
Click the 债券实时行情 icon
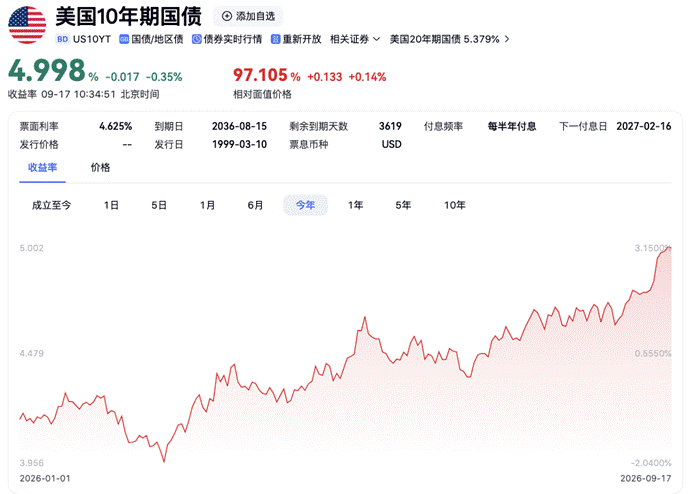tap(197, 39)
